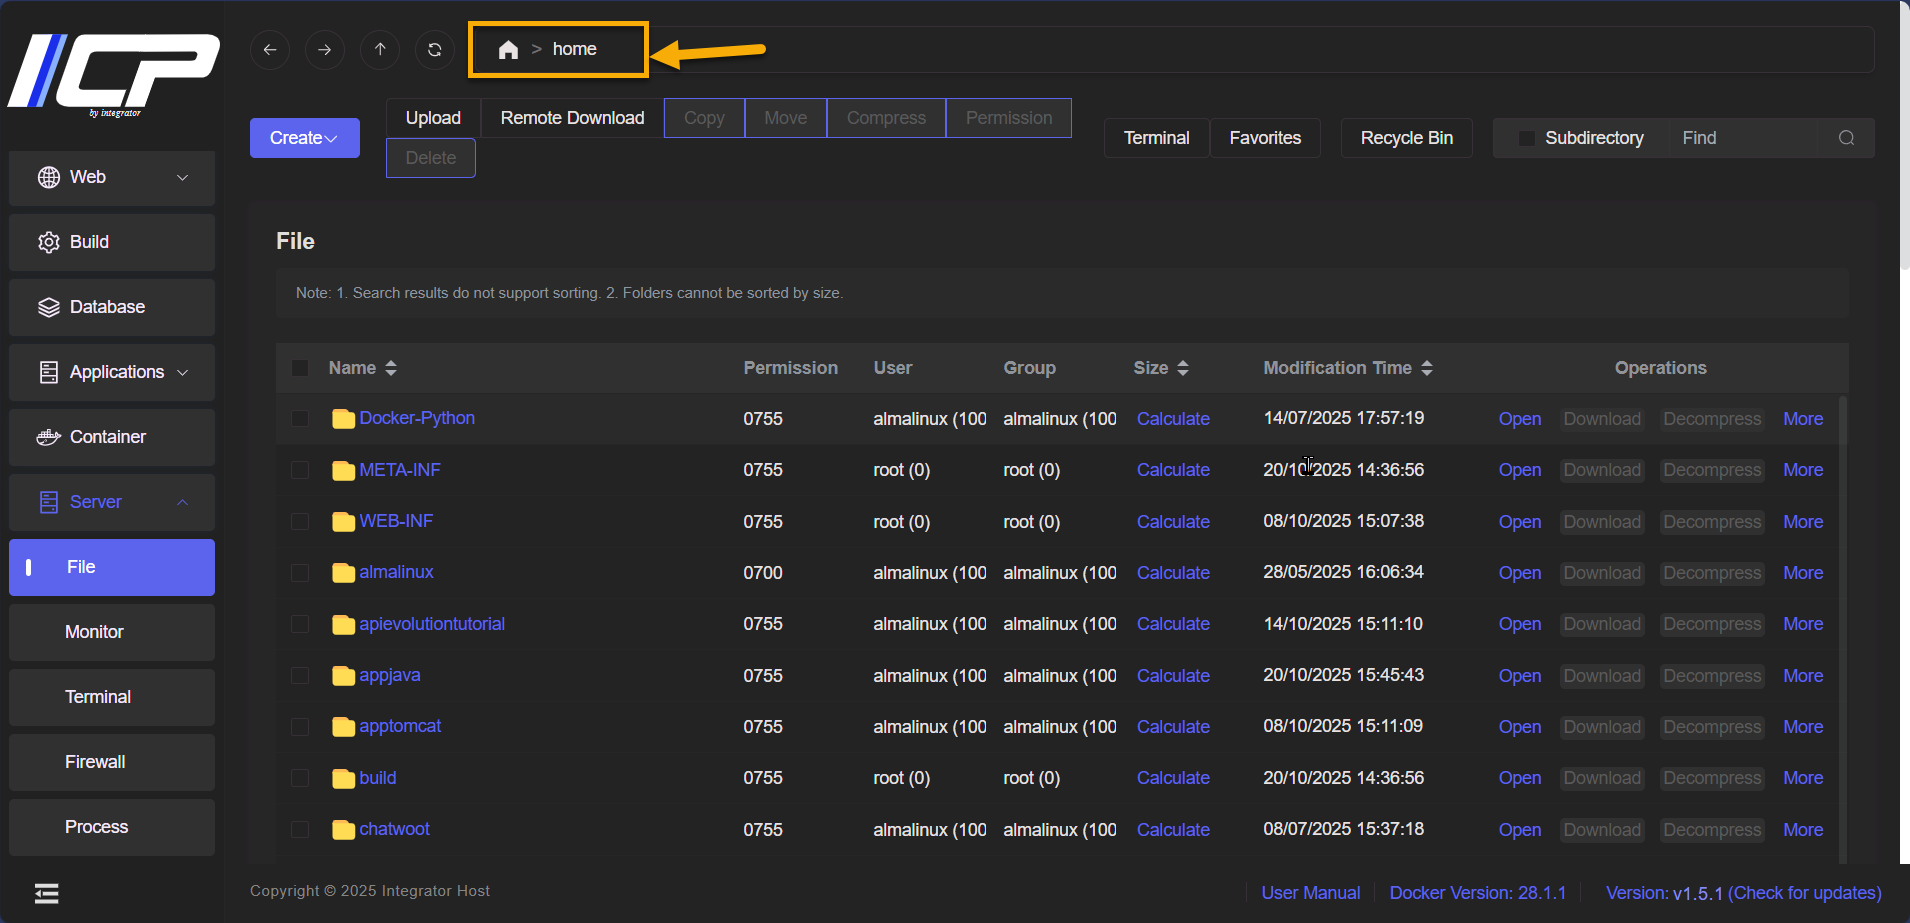Go up one directory level
Screen dimensions: 1910x923
pyautogui.click(x=380, y=49)
